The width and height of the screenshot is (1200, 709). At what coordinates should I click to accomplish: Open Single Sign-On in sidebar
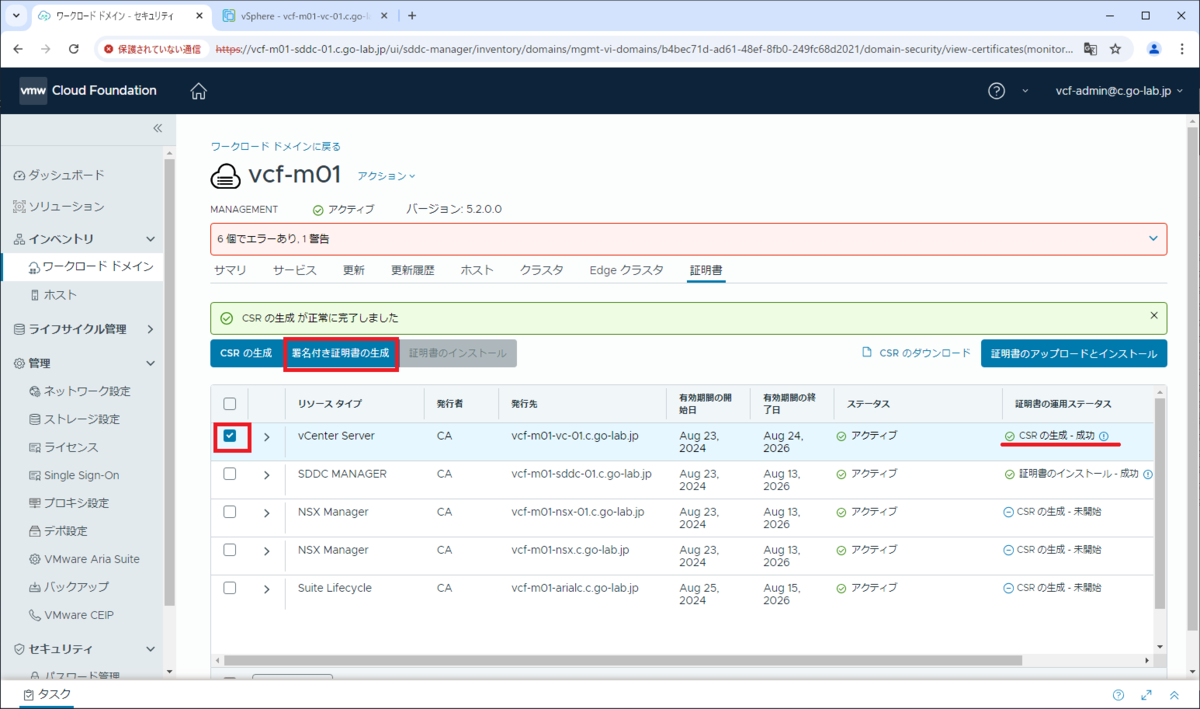(x=74, y=475)
